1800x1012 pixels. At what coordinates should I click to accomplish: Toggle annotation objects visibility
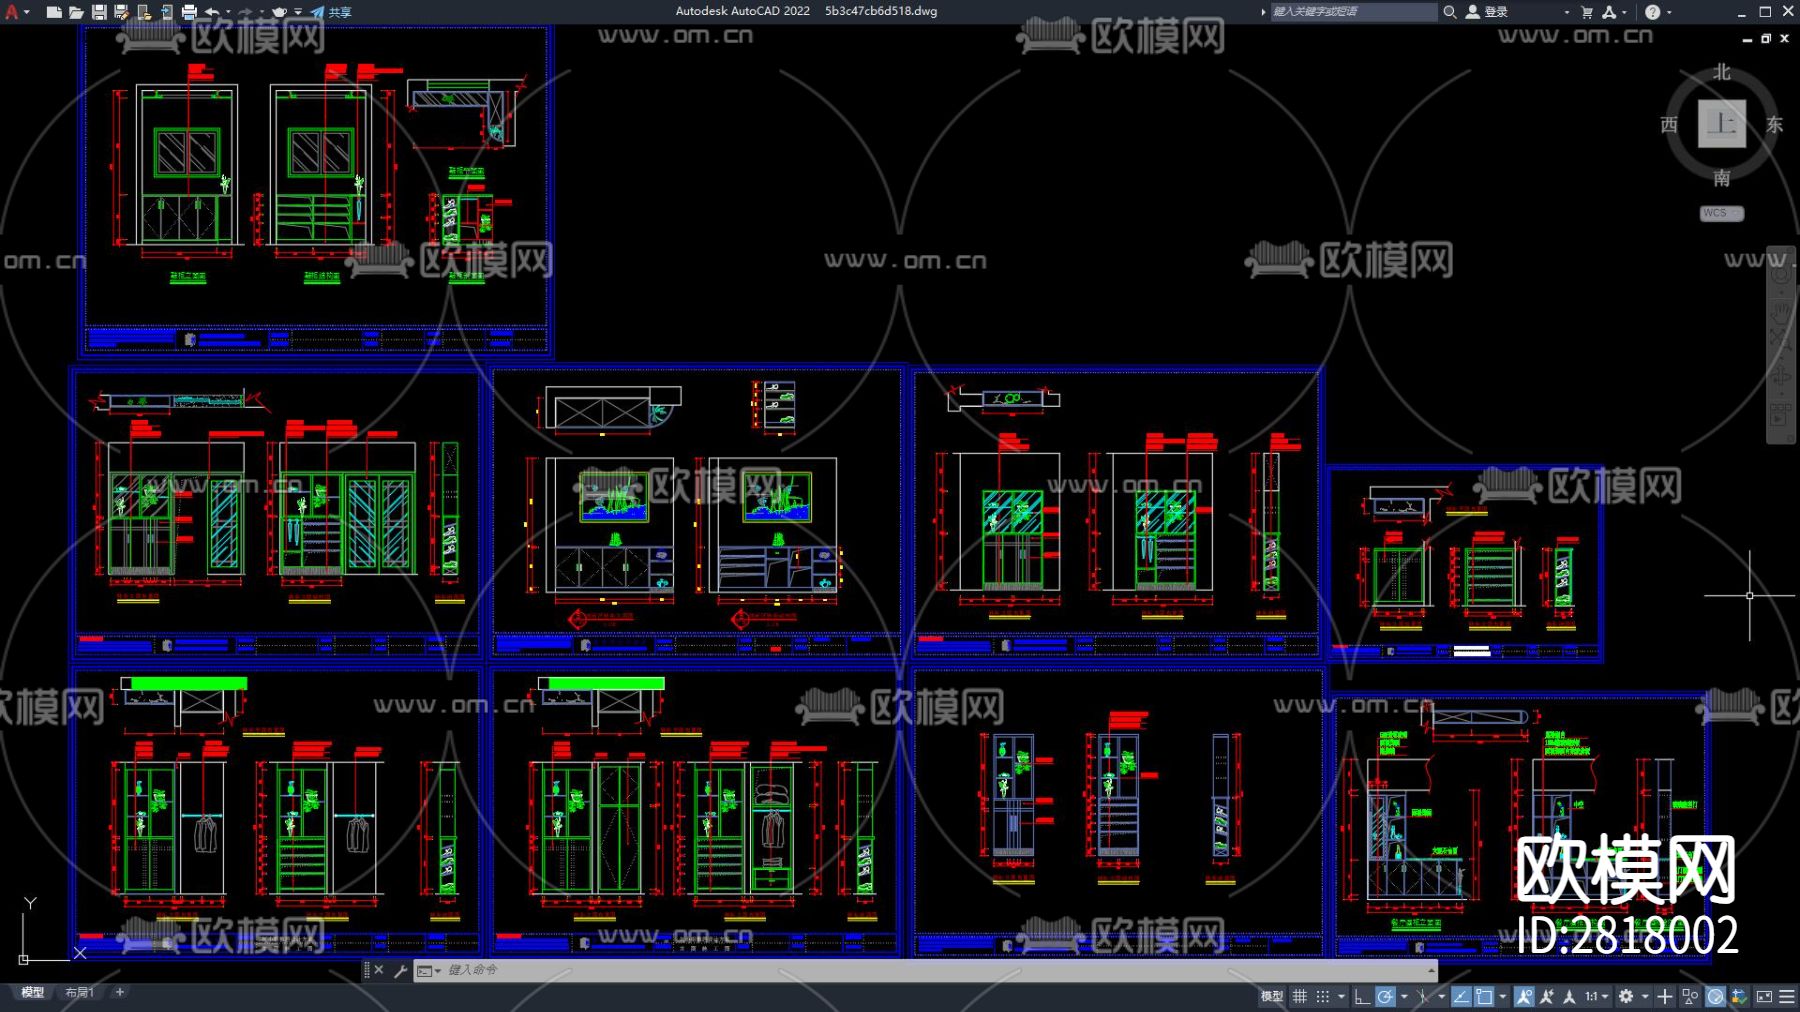1524,996
